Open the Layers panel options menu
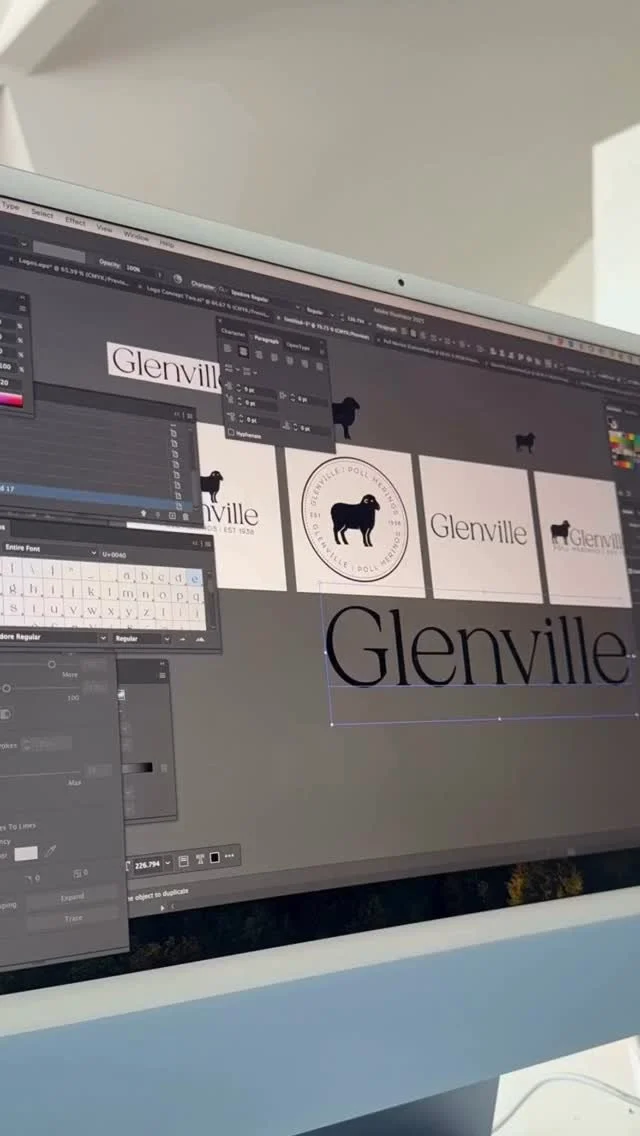This screenshot has height=1136, width=640. pos(190,415)
